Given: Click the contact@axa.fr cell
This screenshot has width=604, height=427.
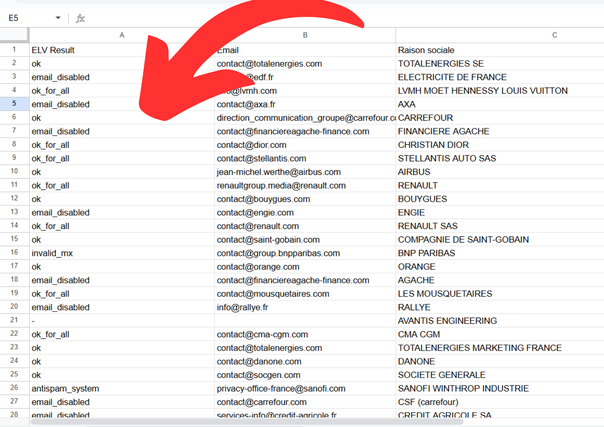Looking at the screenshot, I should click(x=305, y=104).
